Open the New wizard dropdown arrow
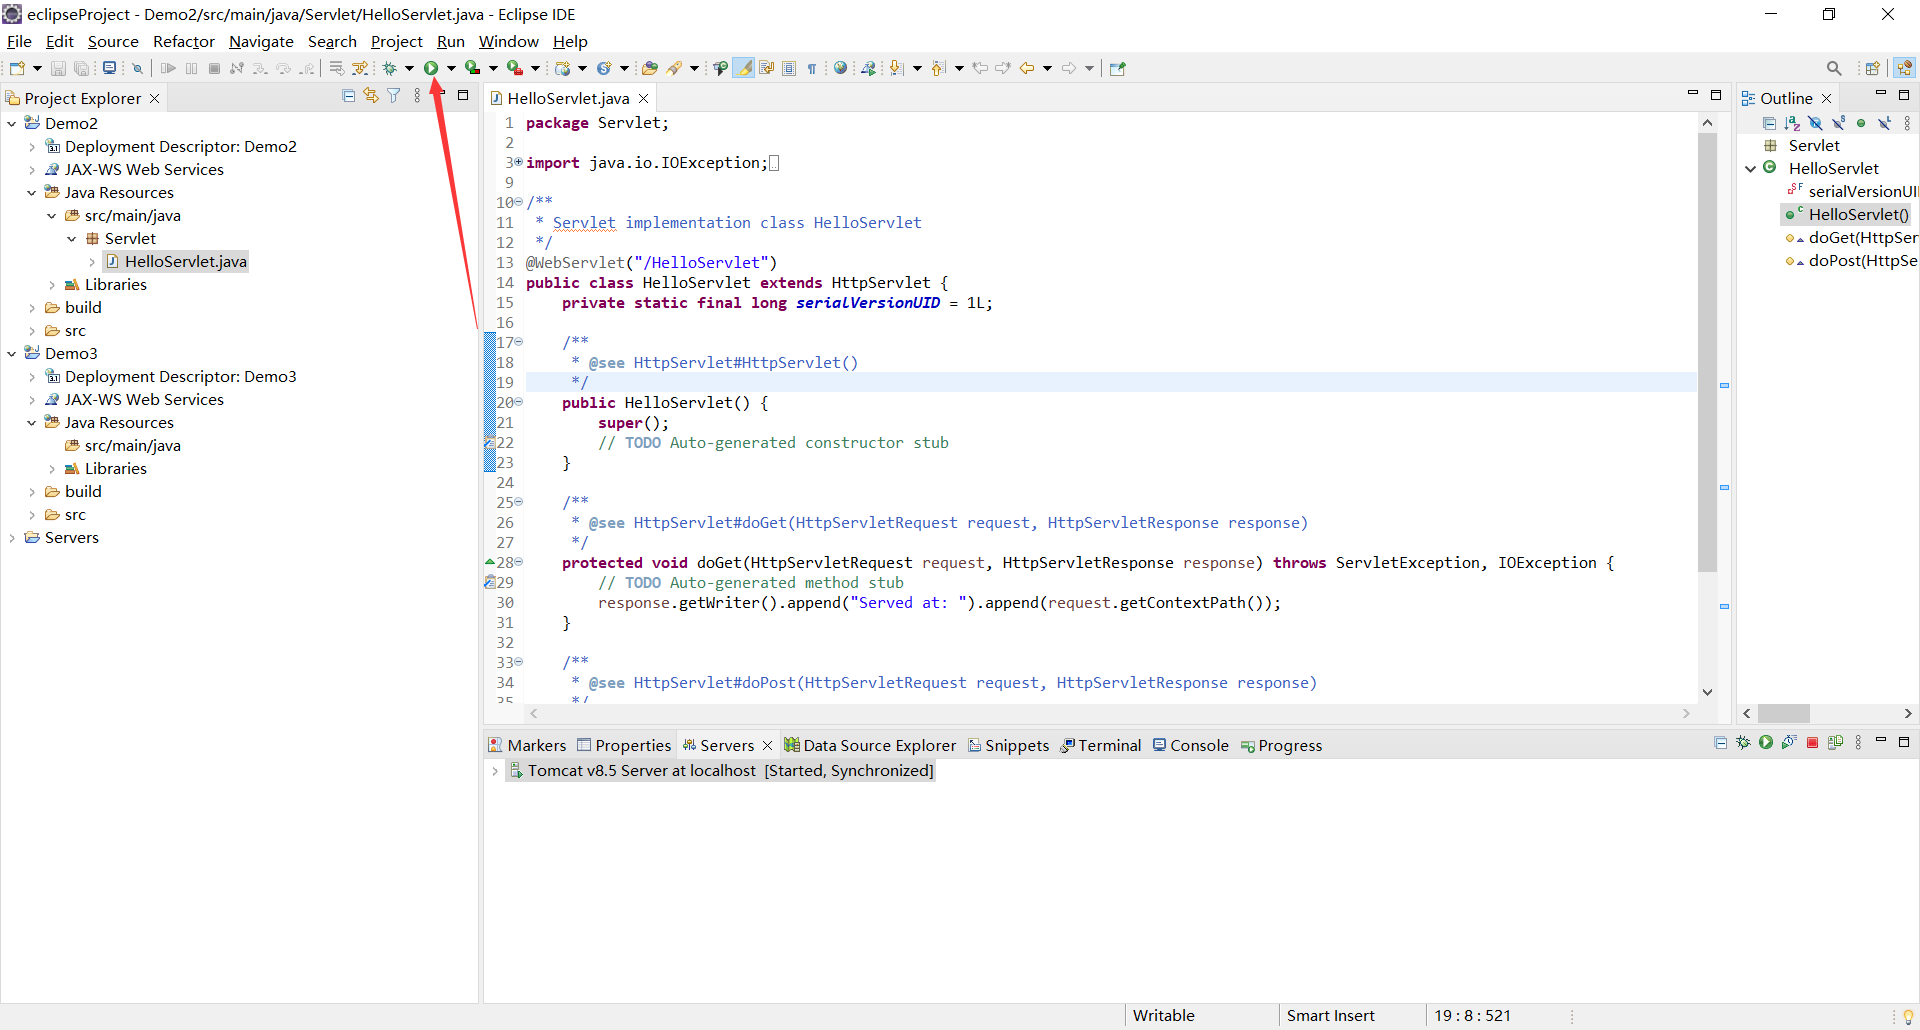The width and height of the screenshot is (1920, 1030). coord(37,68)
